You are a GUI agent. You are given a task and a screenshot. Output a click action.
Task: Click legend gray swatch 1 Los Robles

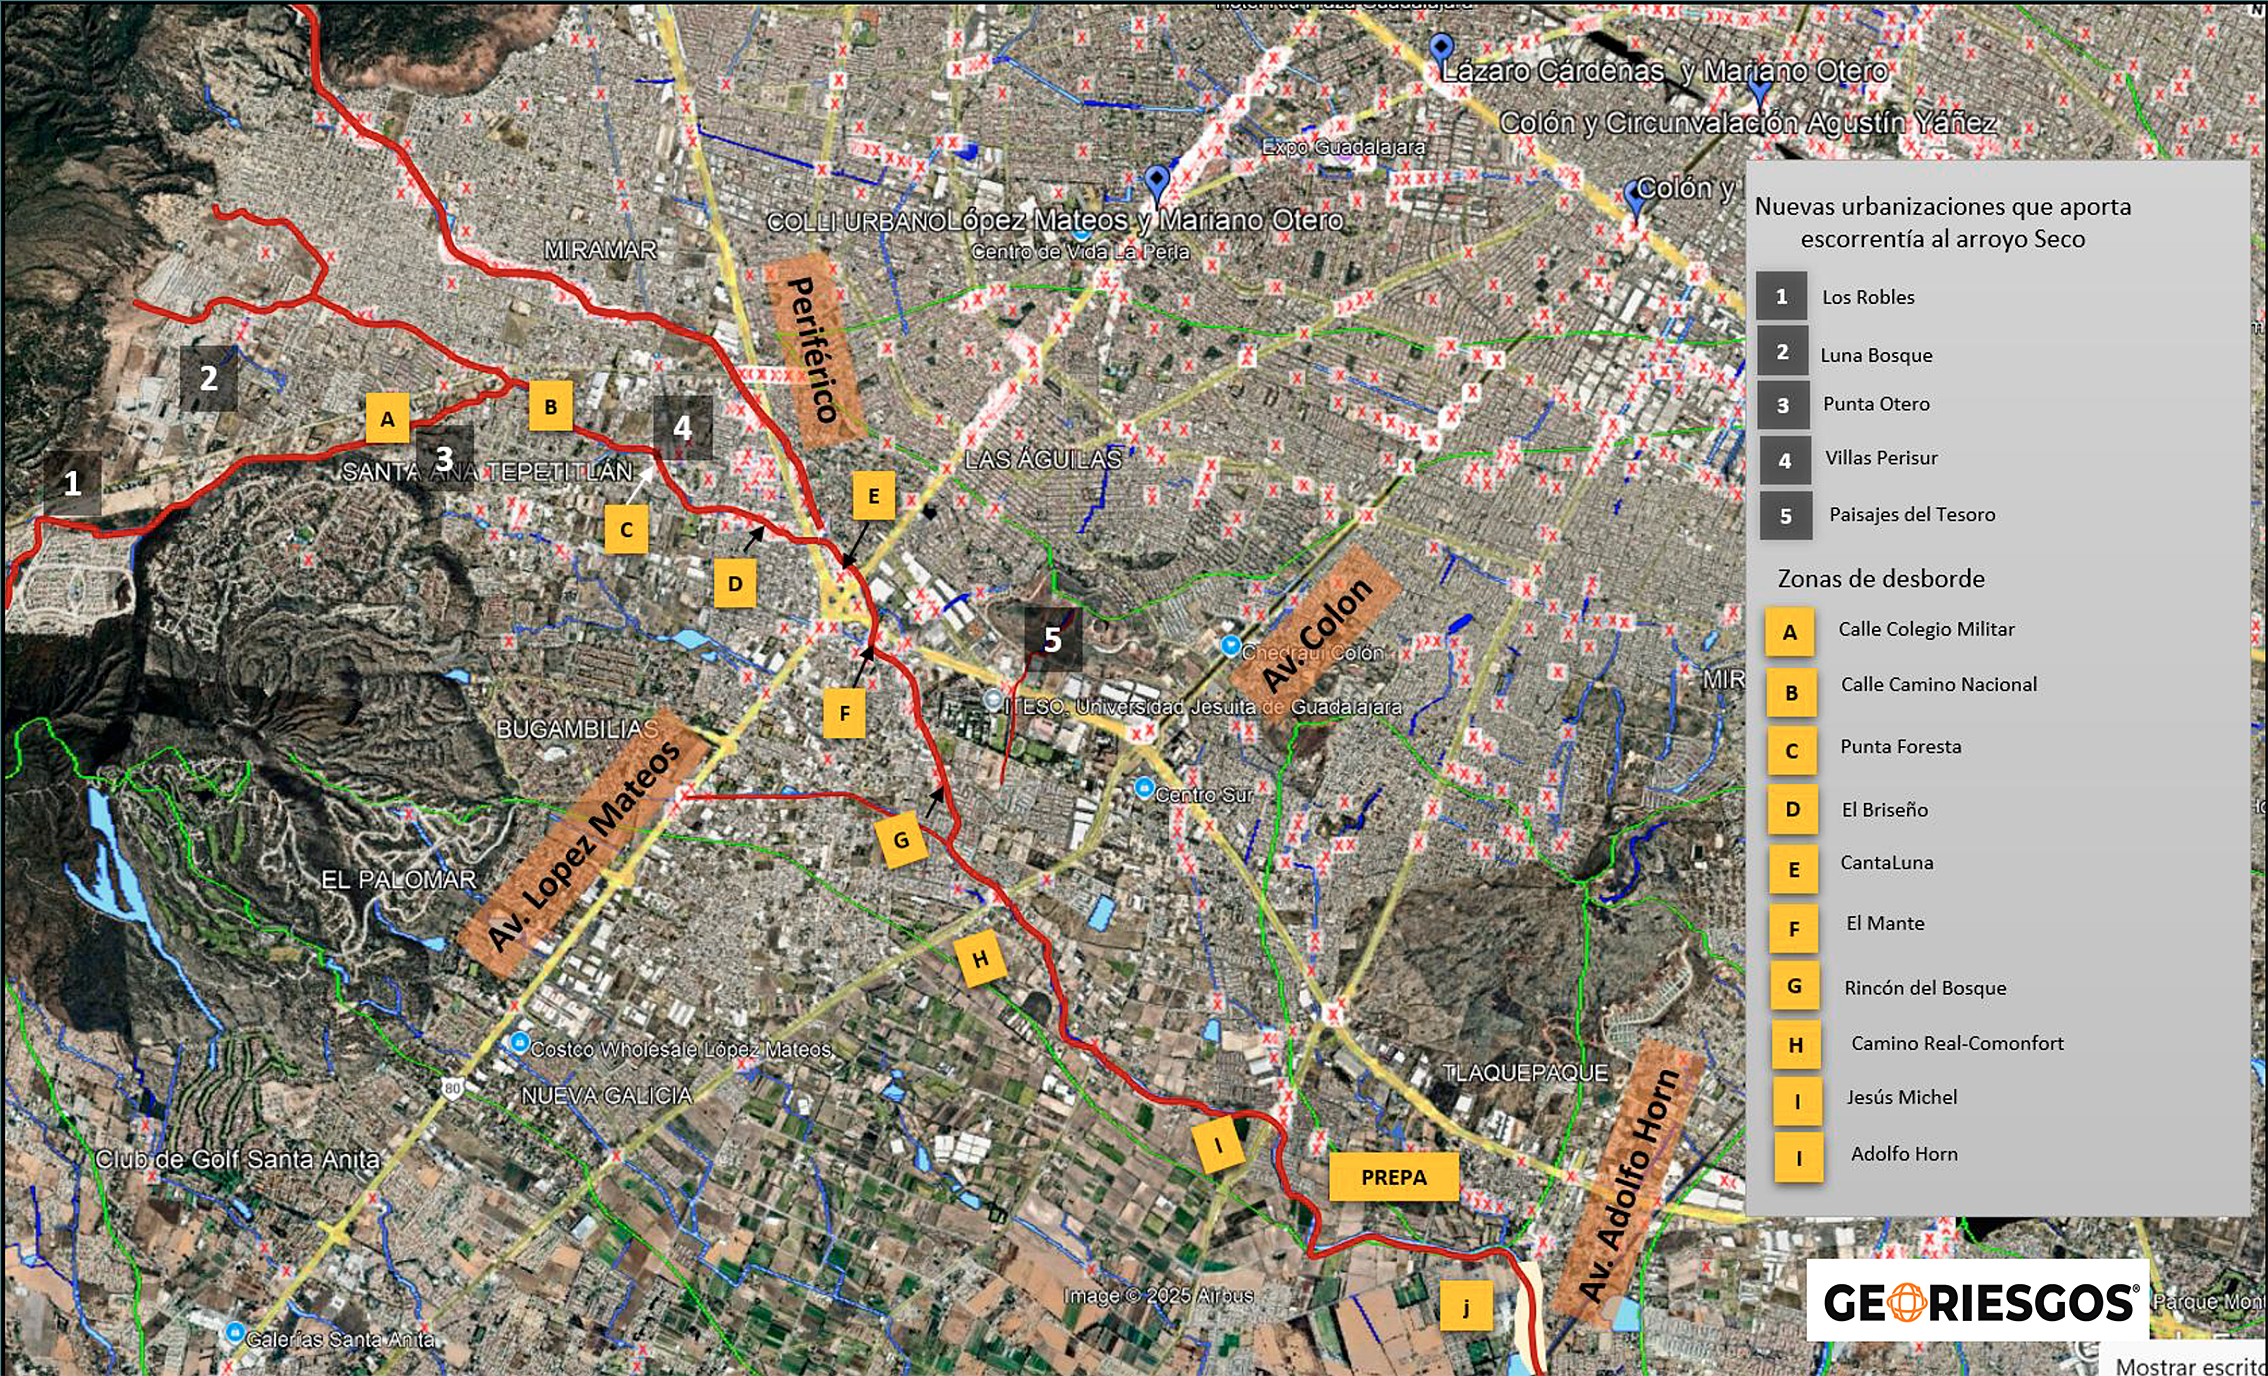[1781, 296]
